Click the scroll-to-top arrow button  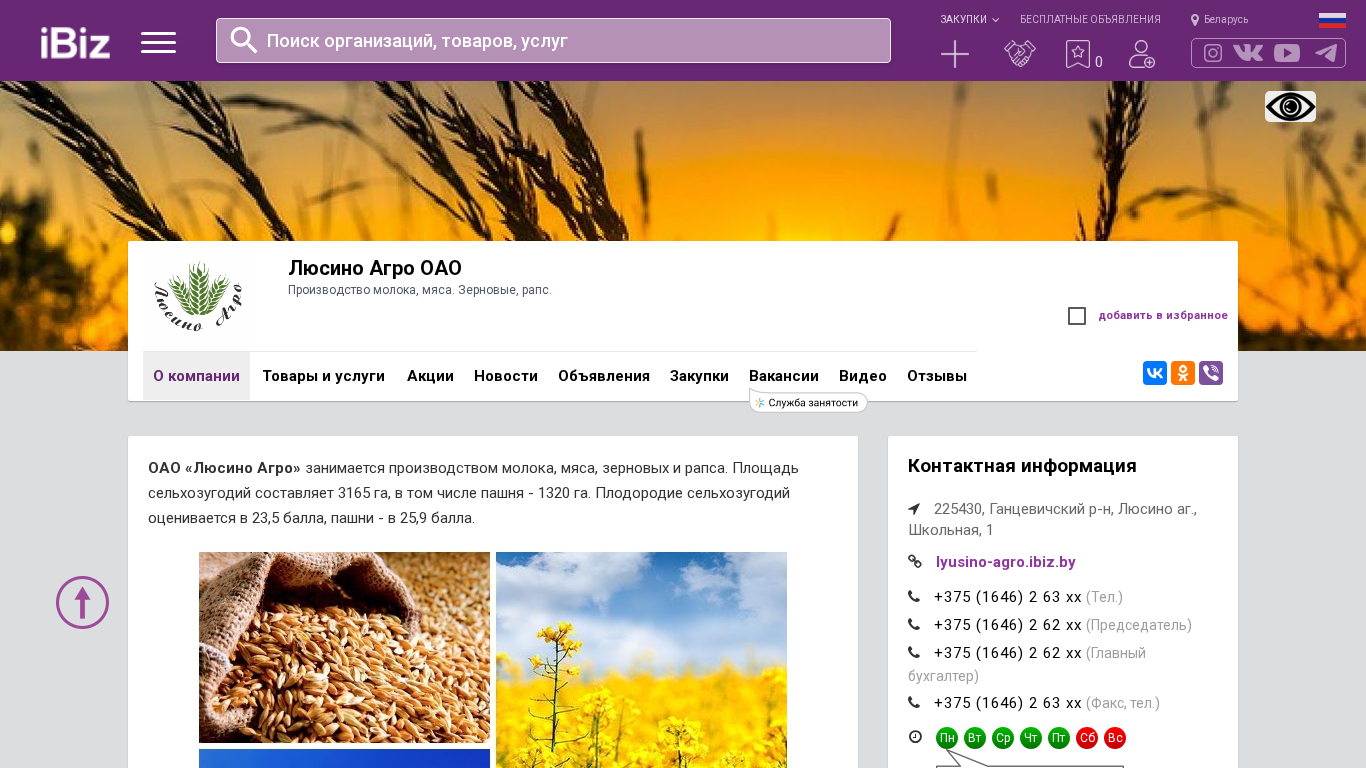coord(82,602)
